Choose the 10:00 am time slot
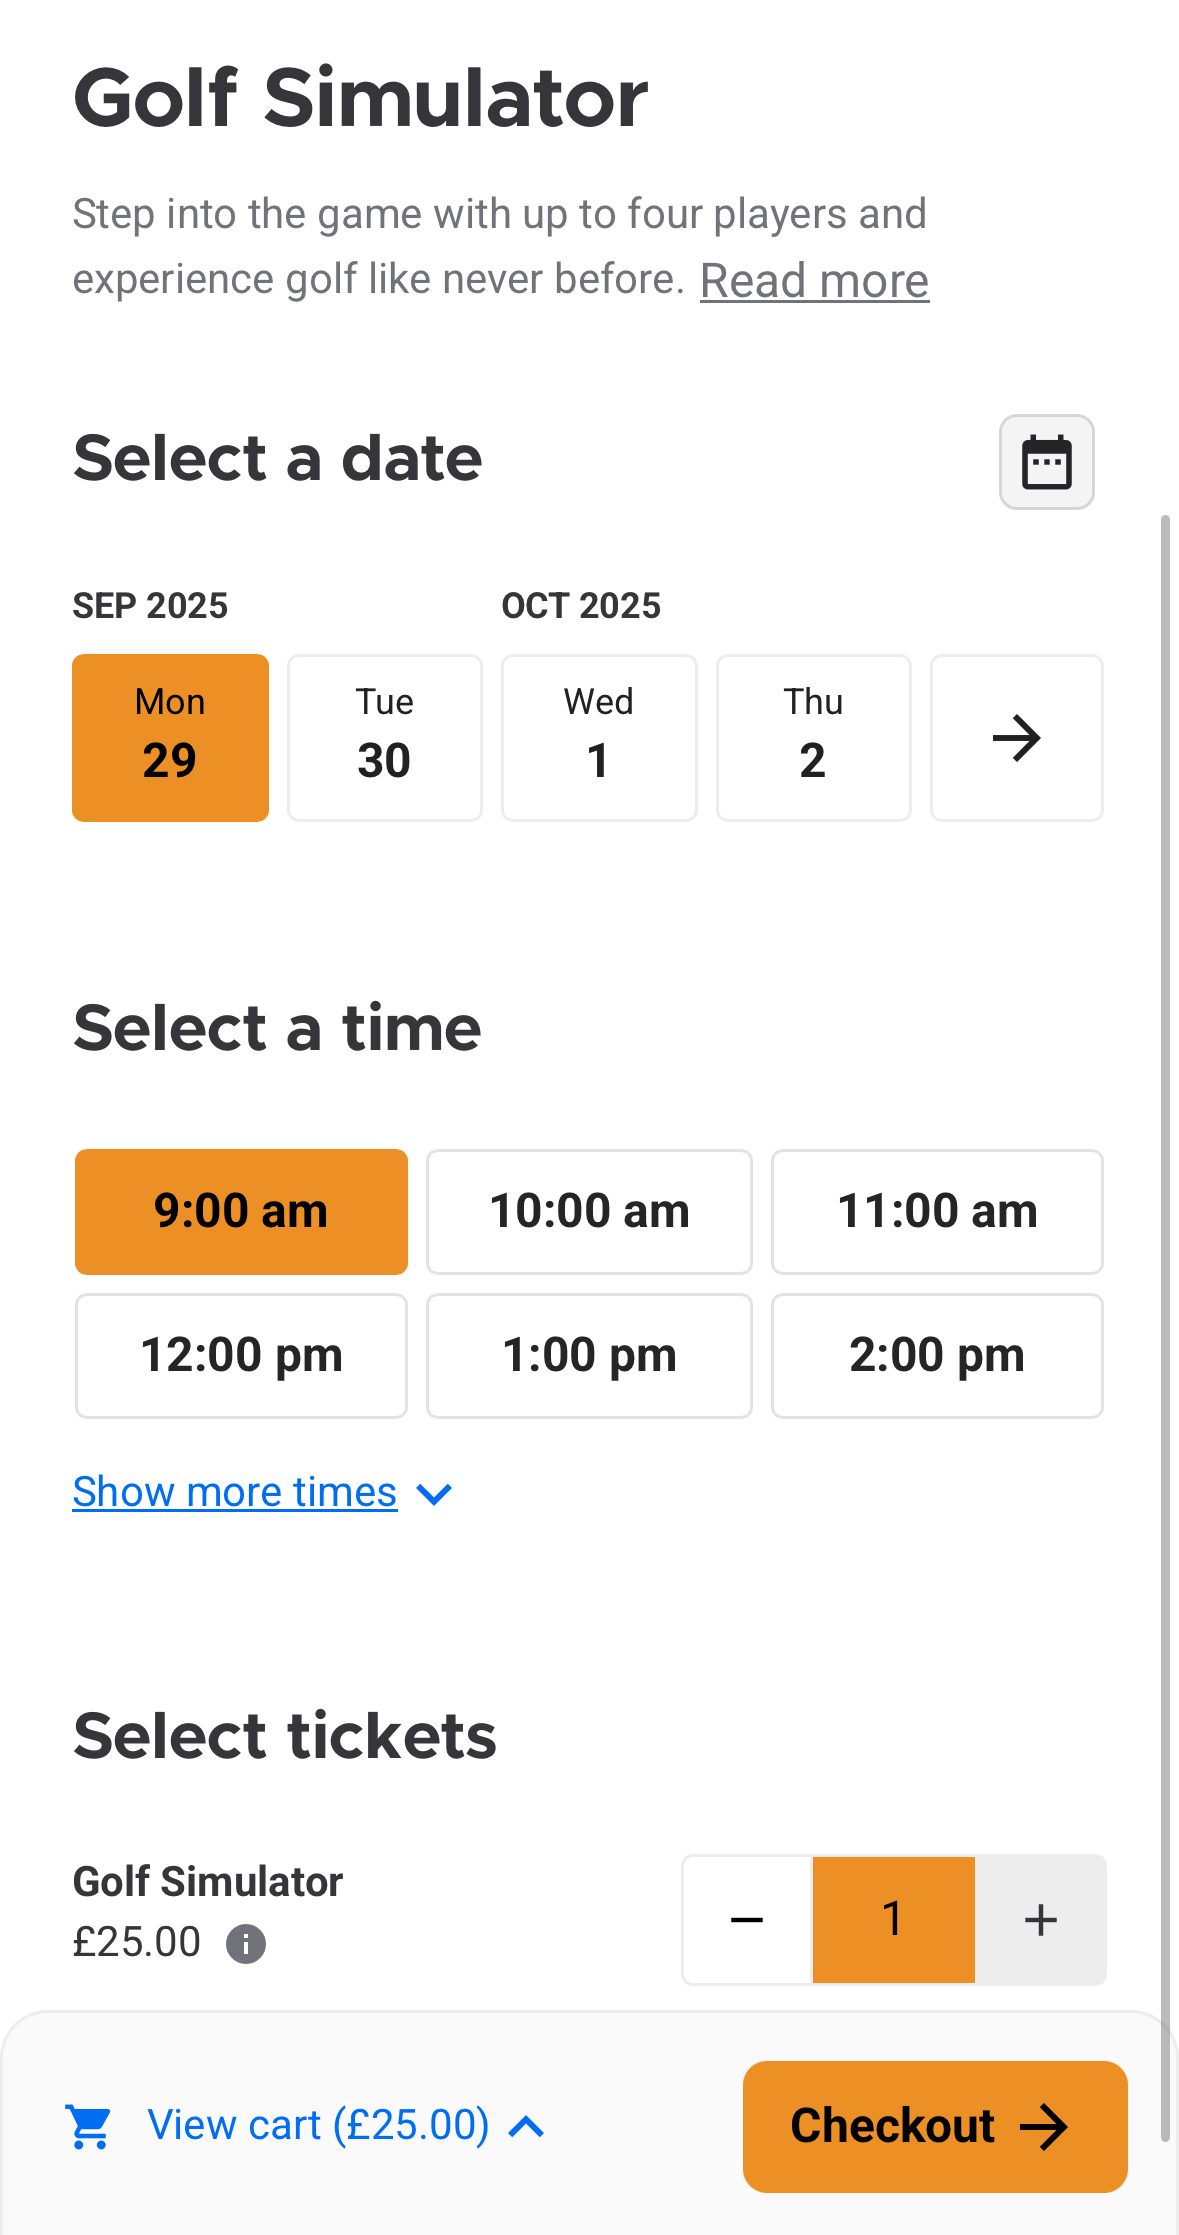This screenshot has width=1179, height=2235. [589, 1211]
